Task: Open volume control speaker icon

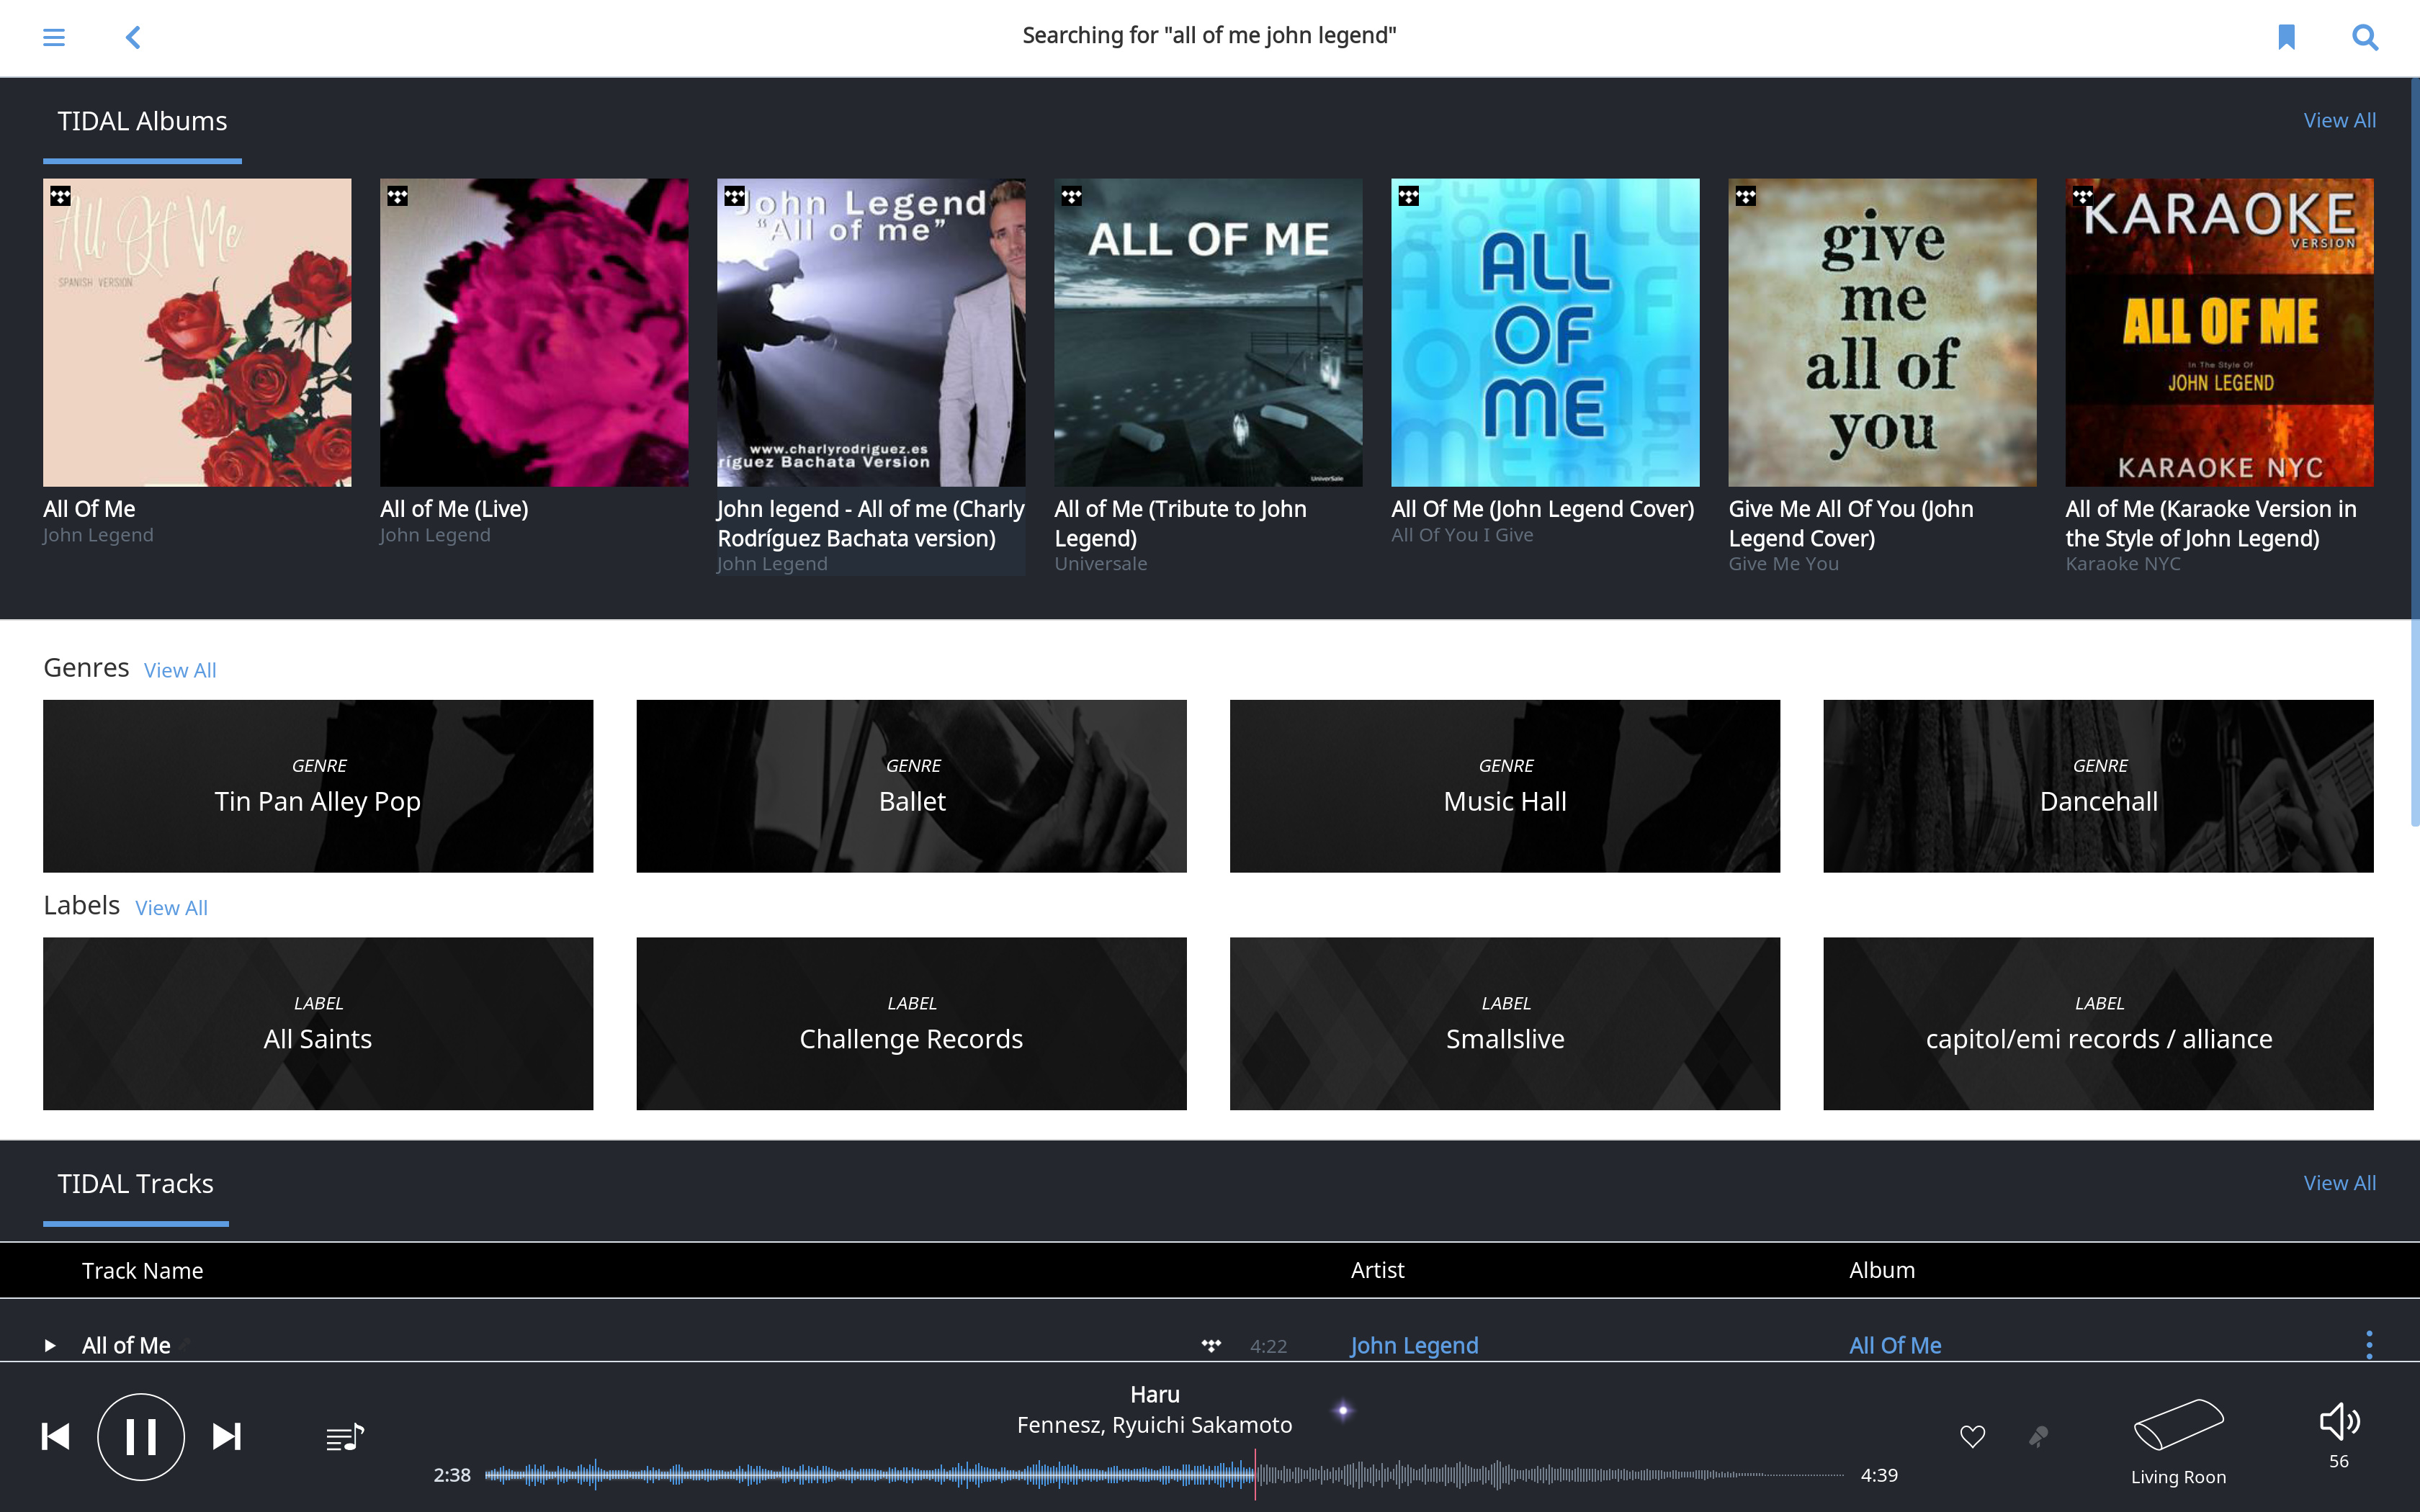Action: [2339, 1422]
